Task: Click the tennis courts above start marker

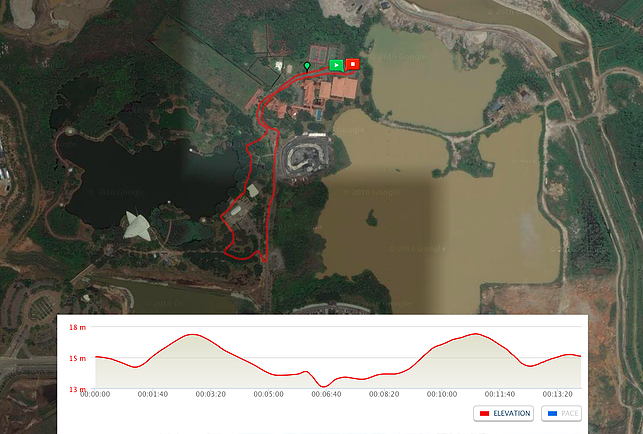Action: tap(324, 53)
